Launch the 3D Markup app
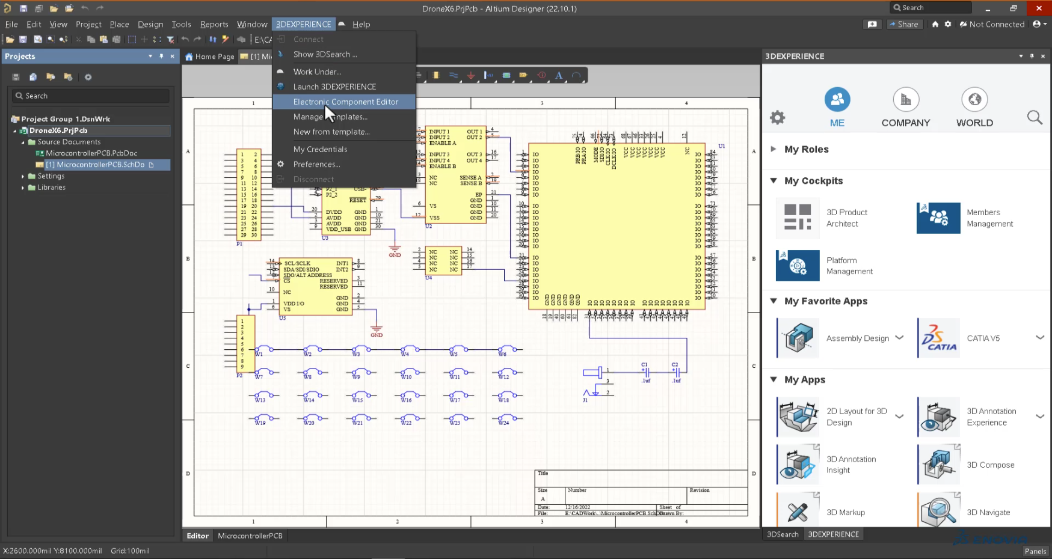 tap(798, 510)
